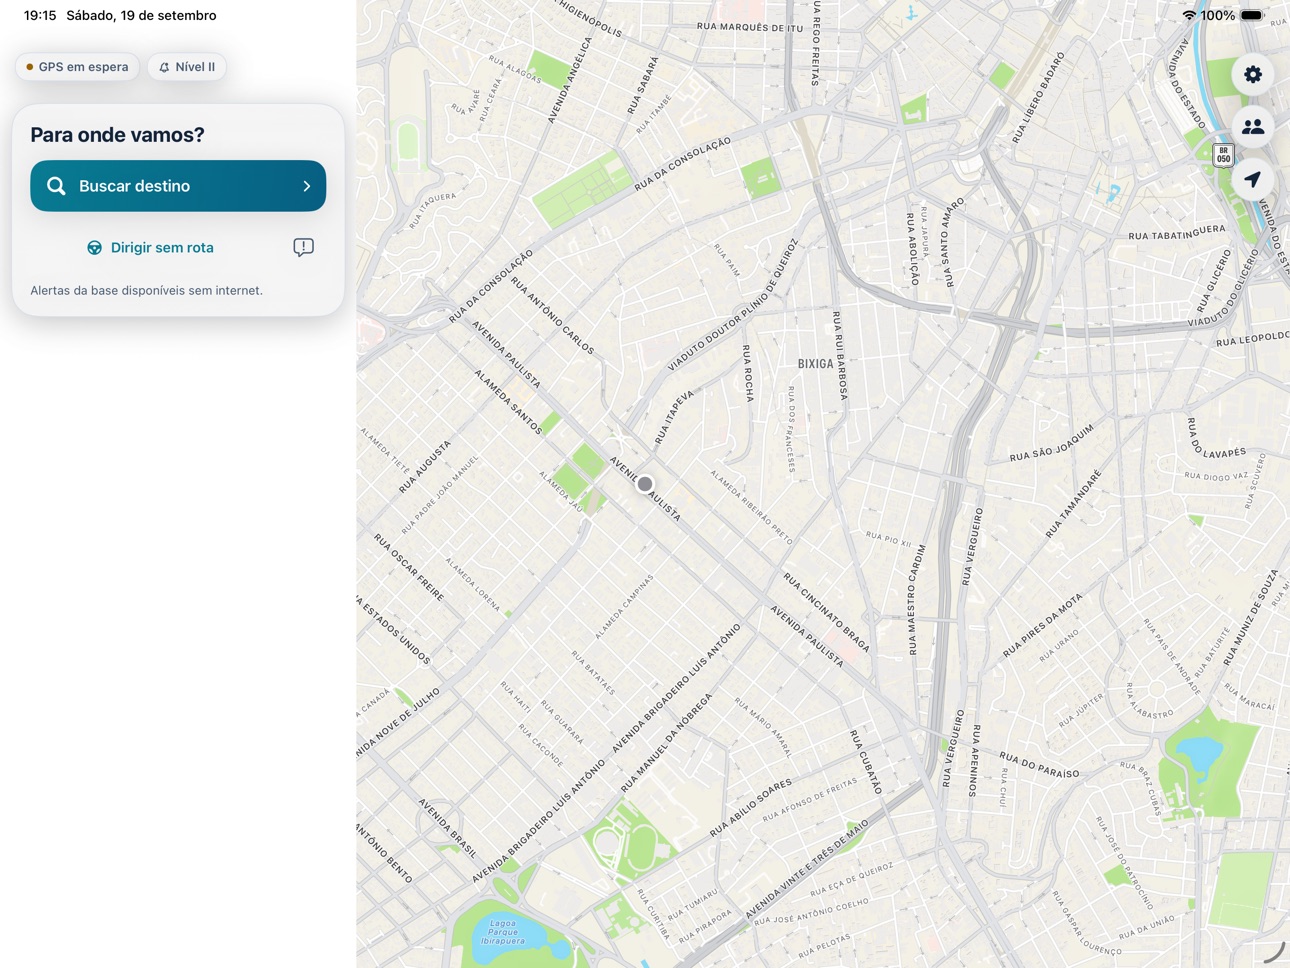Tap the current location dot on Avenida Paulista
Screen dimensions: 1290x968
(645, 484)
